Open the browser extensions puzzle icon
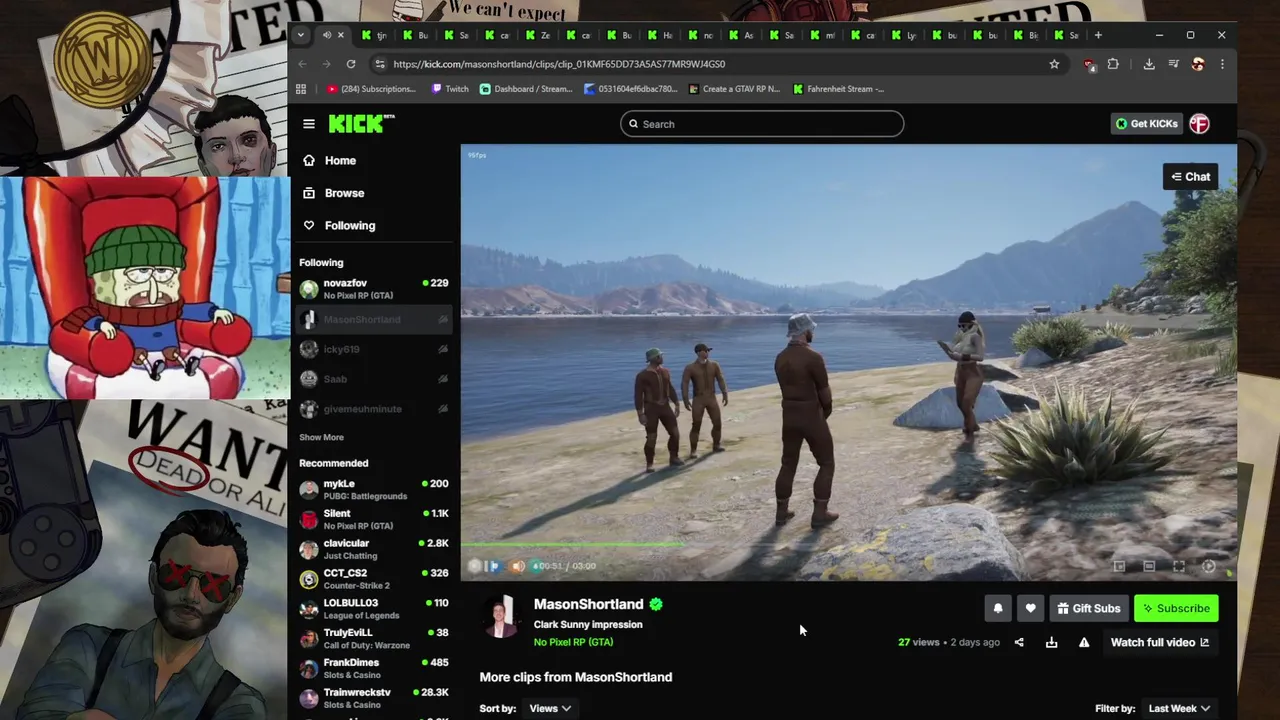The image size is (1280, 720). point(1113,64)
